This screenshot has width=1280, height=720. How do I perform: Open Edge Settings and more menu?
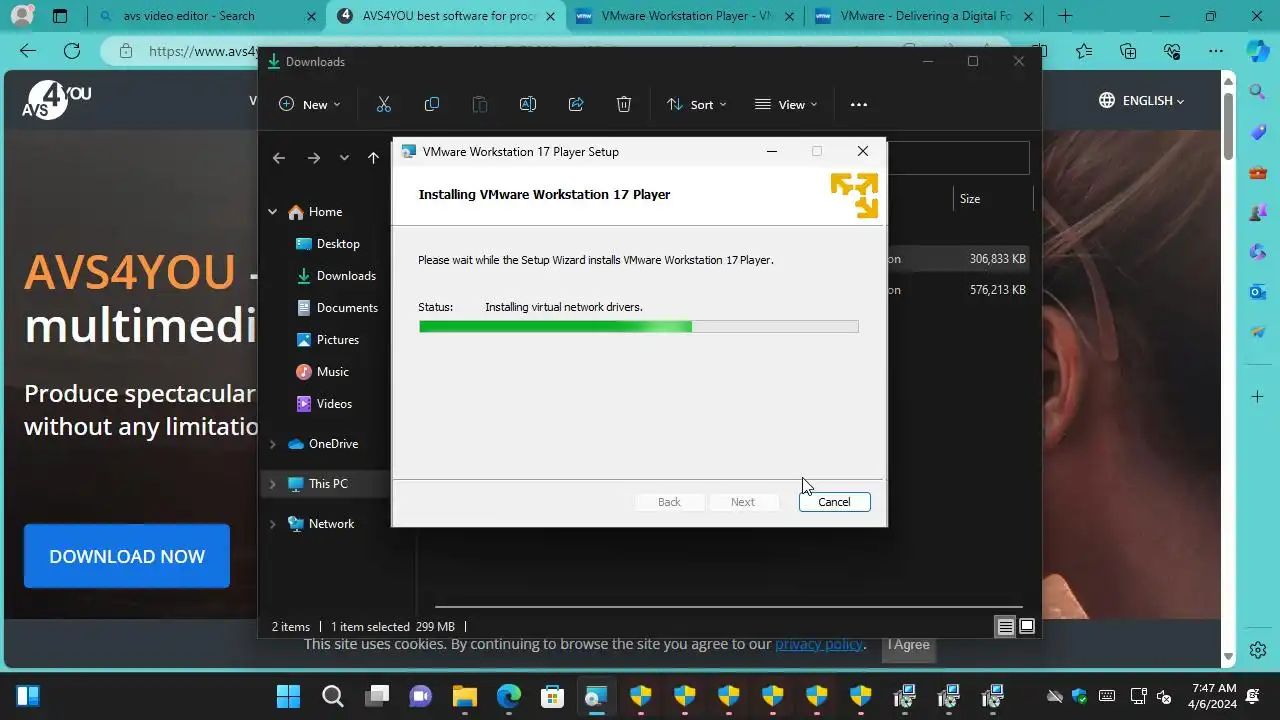[x=1216, y=51]
